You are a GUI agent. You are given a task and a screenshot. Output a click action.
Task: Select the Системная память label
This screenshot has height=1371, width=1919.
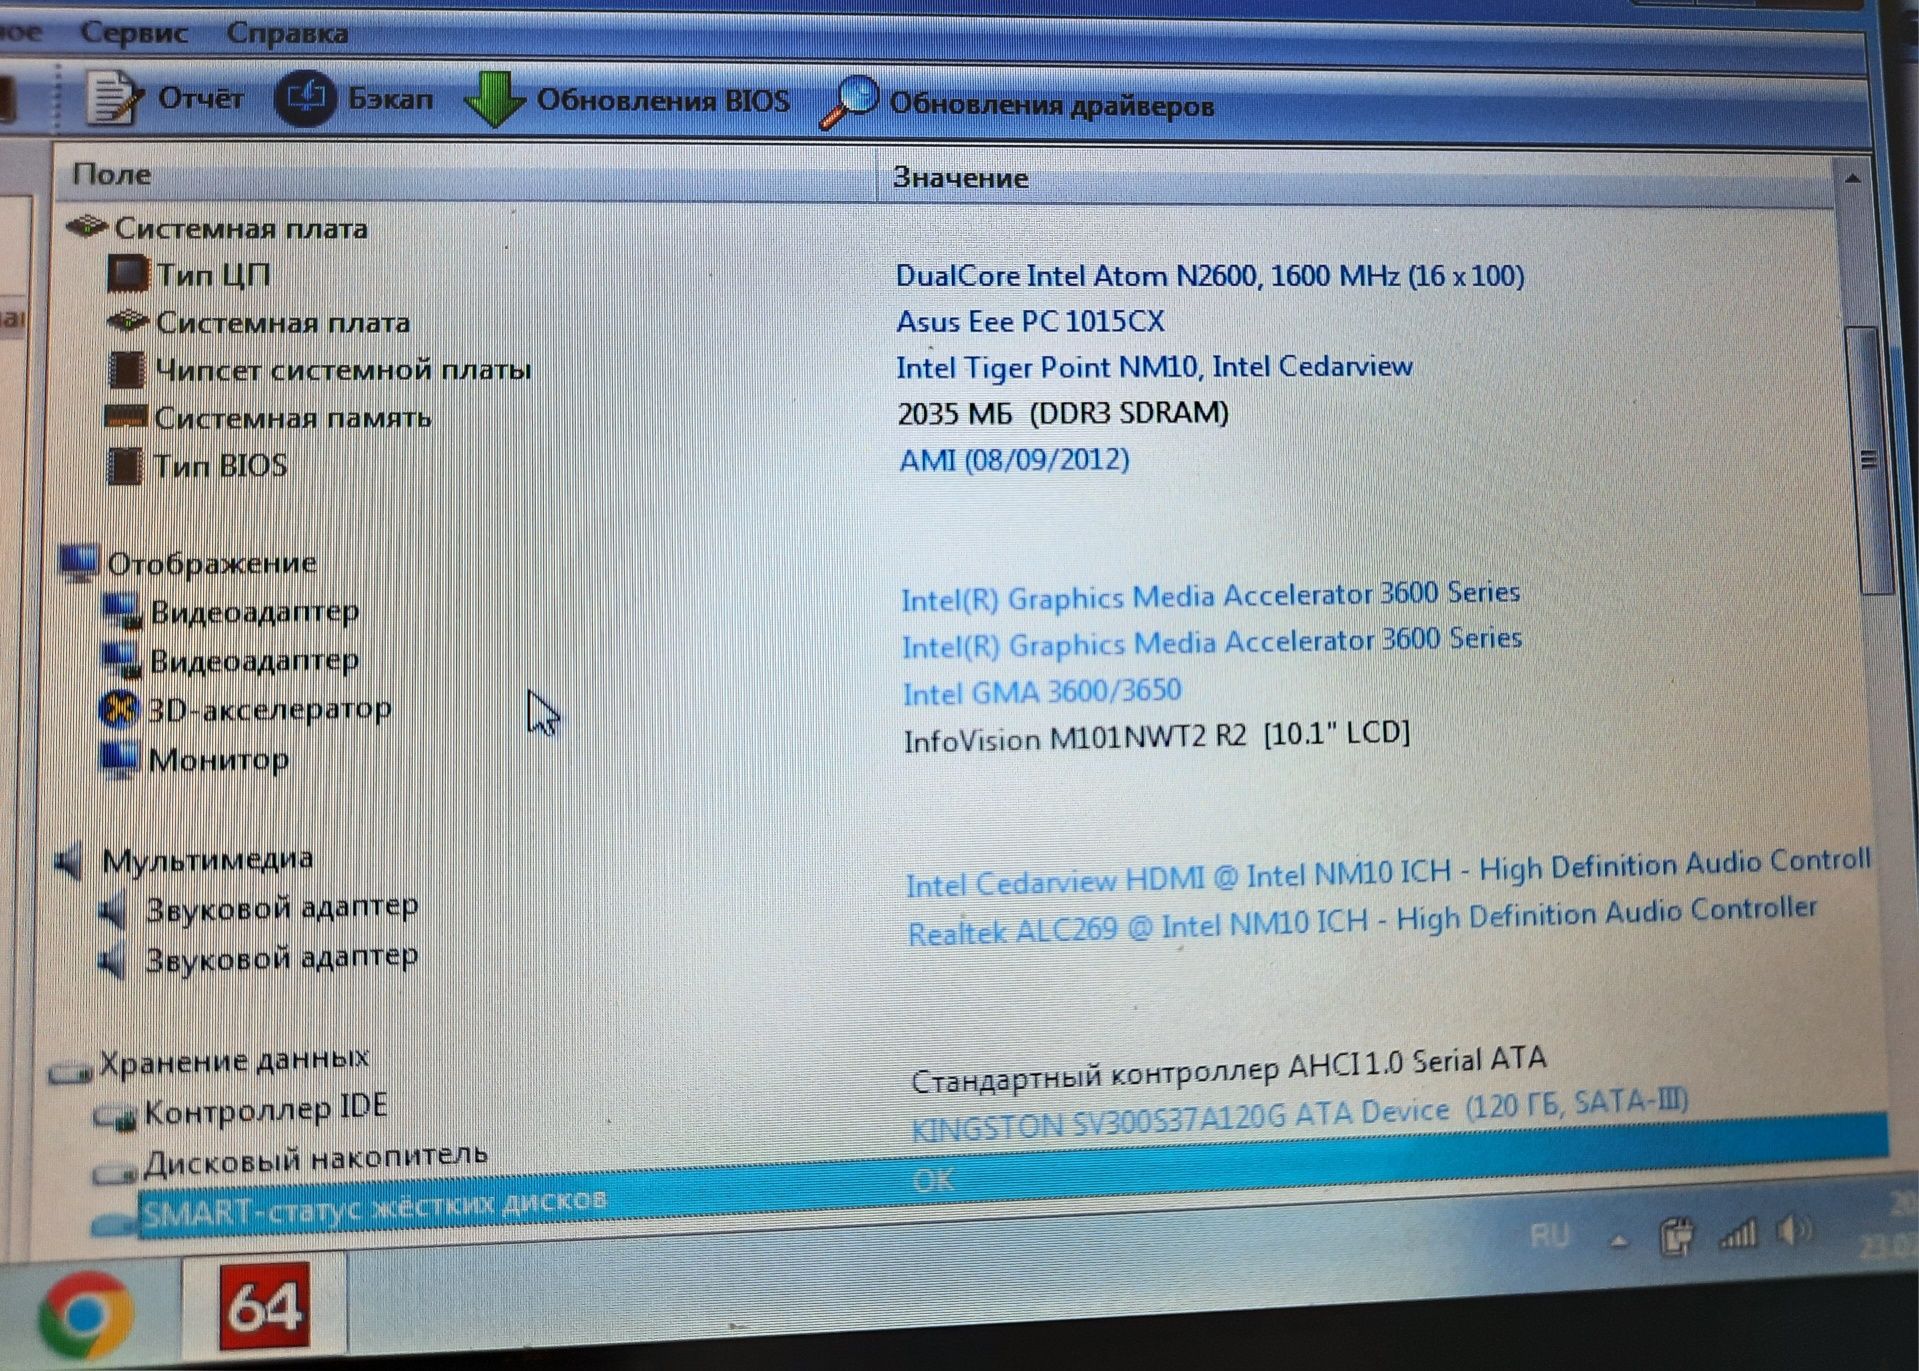[x=292, y=416]
